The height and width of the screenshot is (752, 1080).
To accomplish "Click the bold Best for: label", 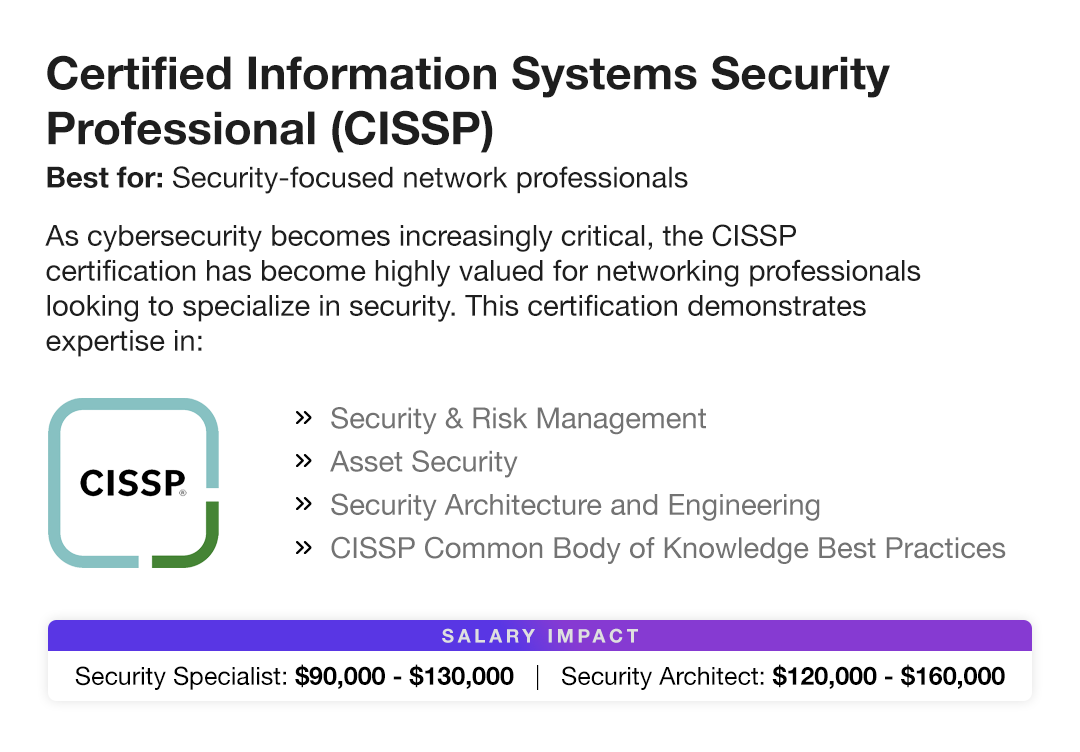I will tap(105, 179).
